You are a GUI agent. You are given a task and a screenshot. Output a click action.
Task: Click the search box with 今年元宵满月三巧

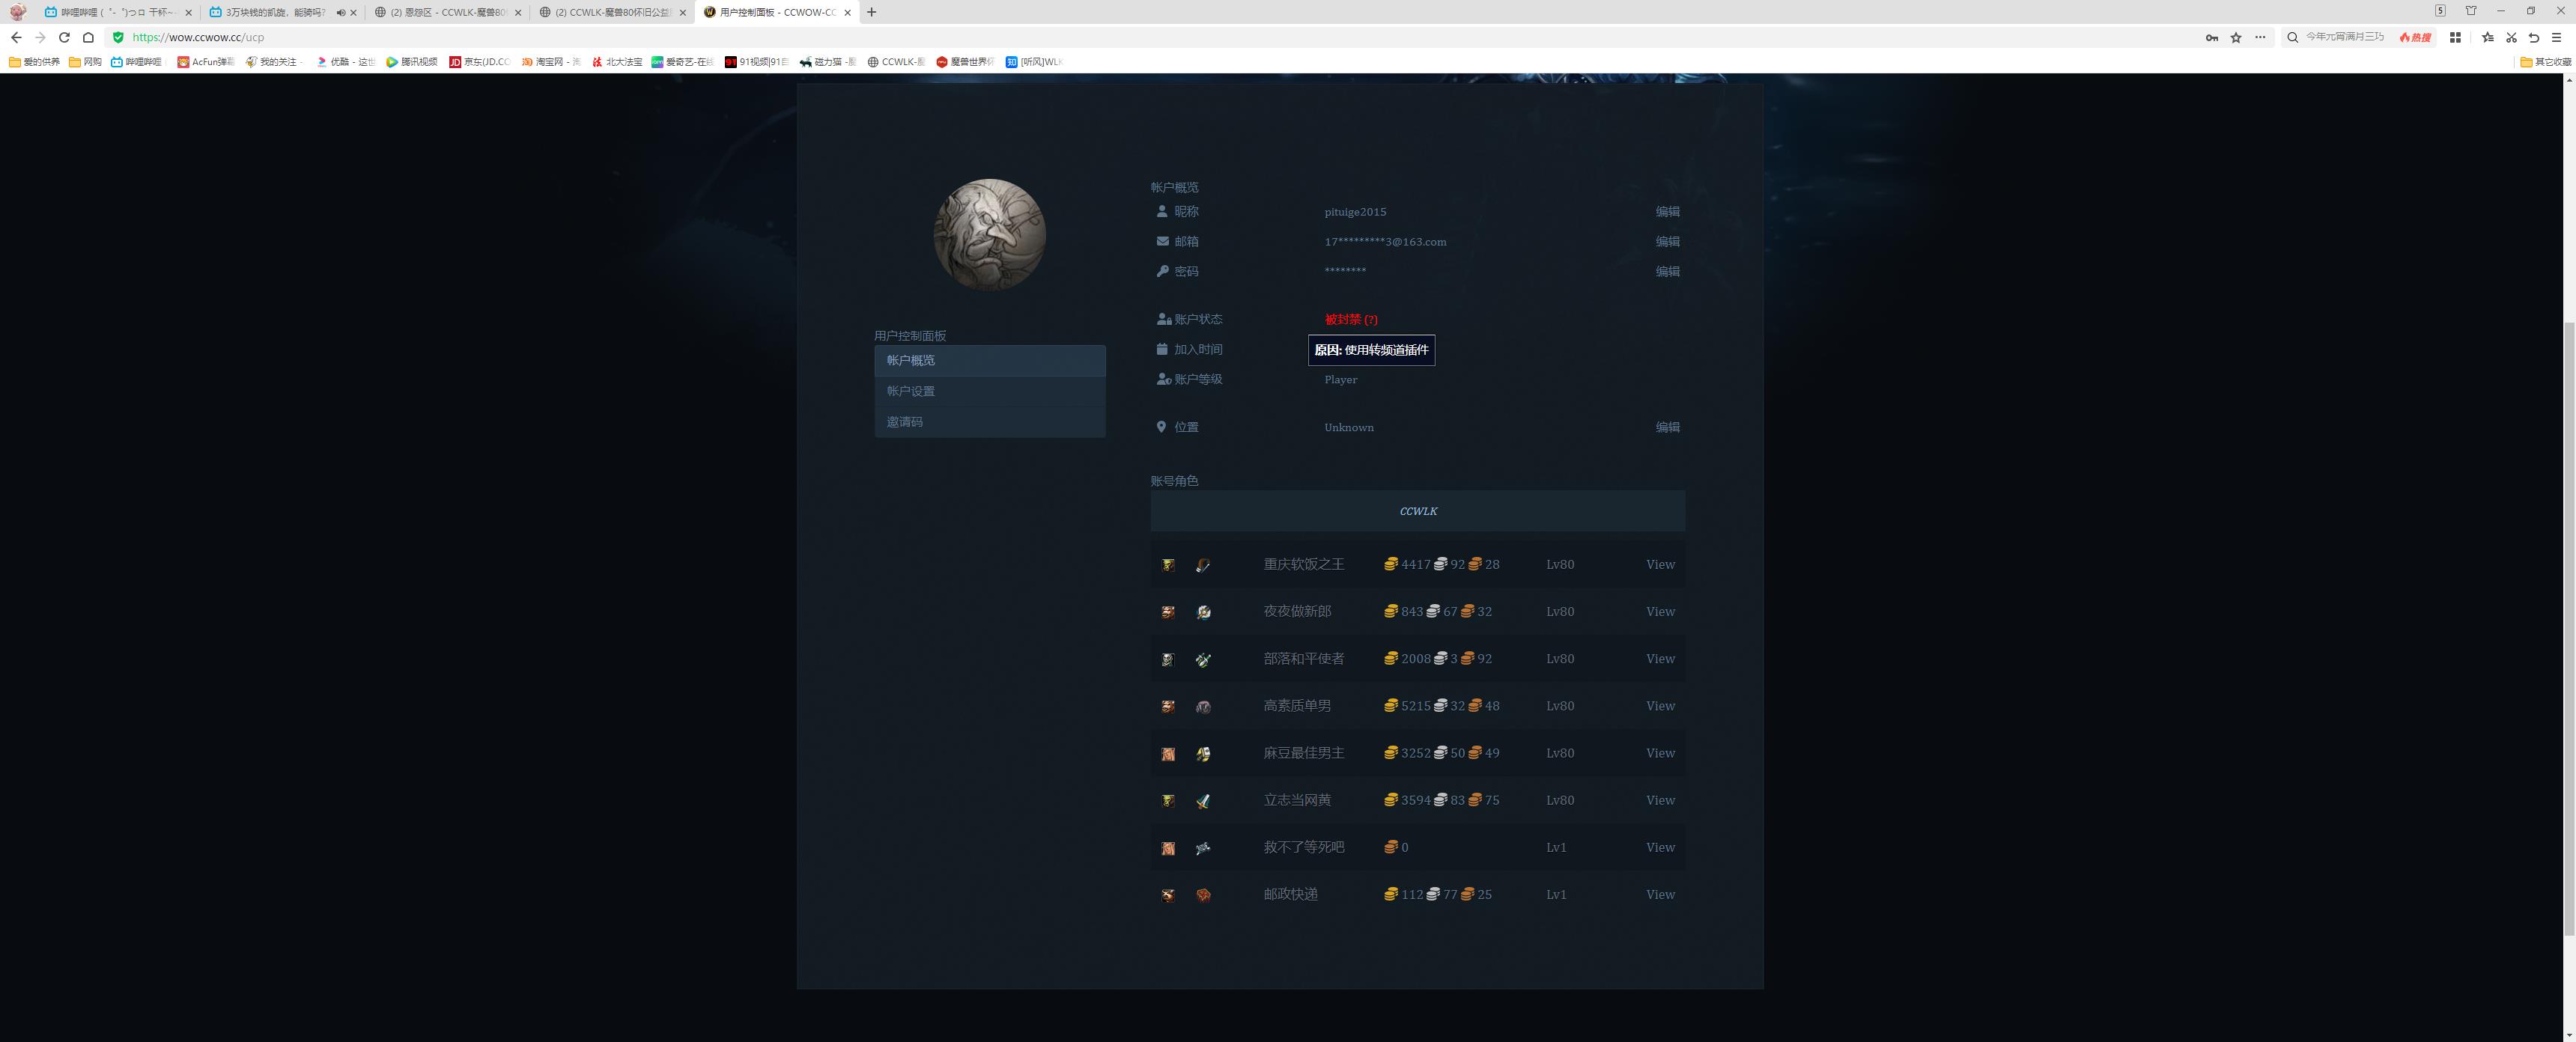click(x=2344, y=38)
